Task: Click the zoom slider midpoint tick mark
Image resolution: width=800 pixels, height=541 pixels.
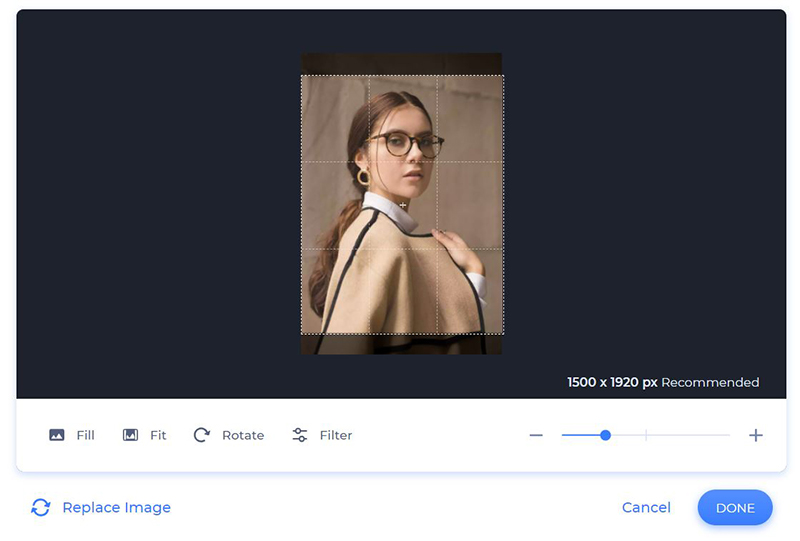Action: (646, 435)
